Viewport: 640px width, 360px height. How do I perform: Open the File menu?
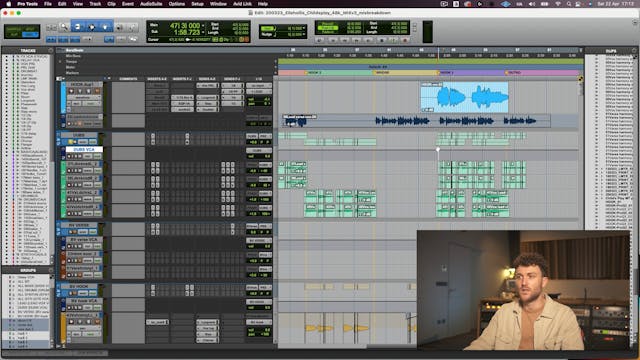coord(48,4)
